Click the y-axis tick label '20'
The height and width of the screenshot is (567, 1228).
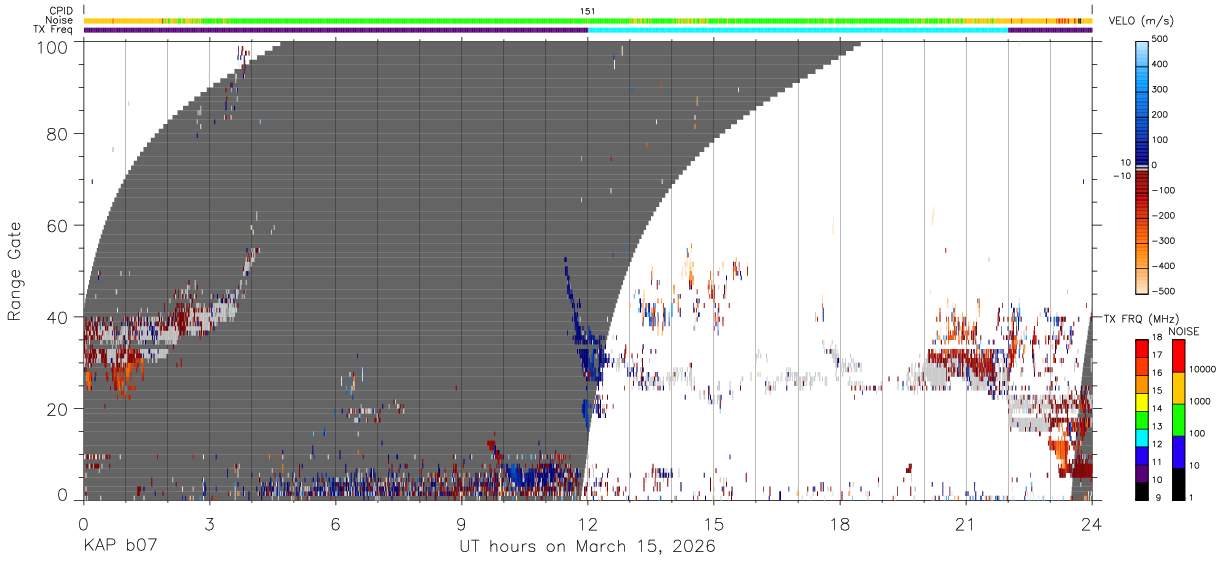[x=56, y=409]
